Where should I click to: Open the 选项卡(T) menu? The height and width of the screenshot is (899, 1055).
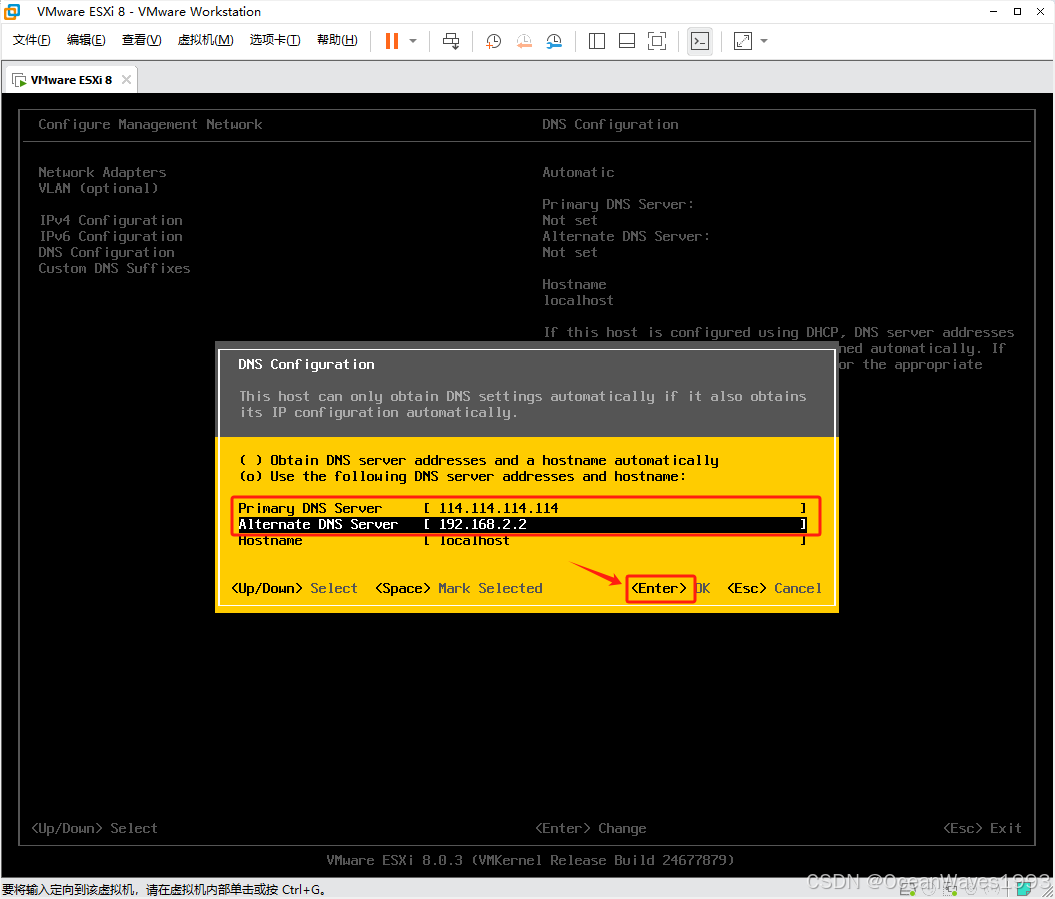(275, 40)
